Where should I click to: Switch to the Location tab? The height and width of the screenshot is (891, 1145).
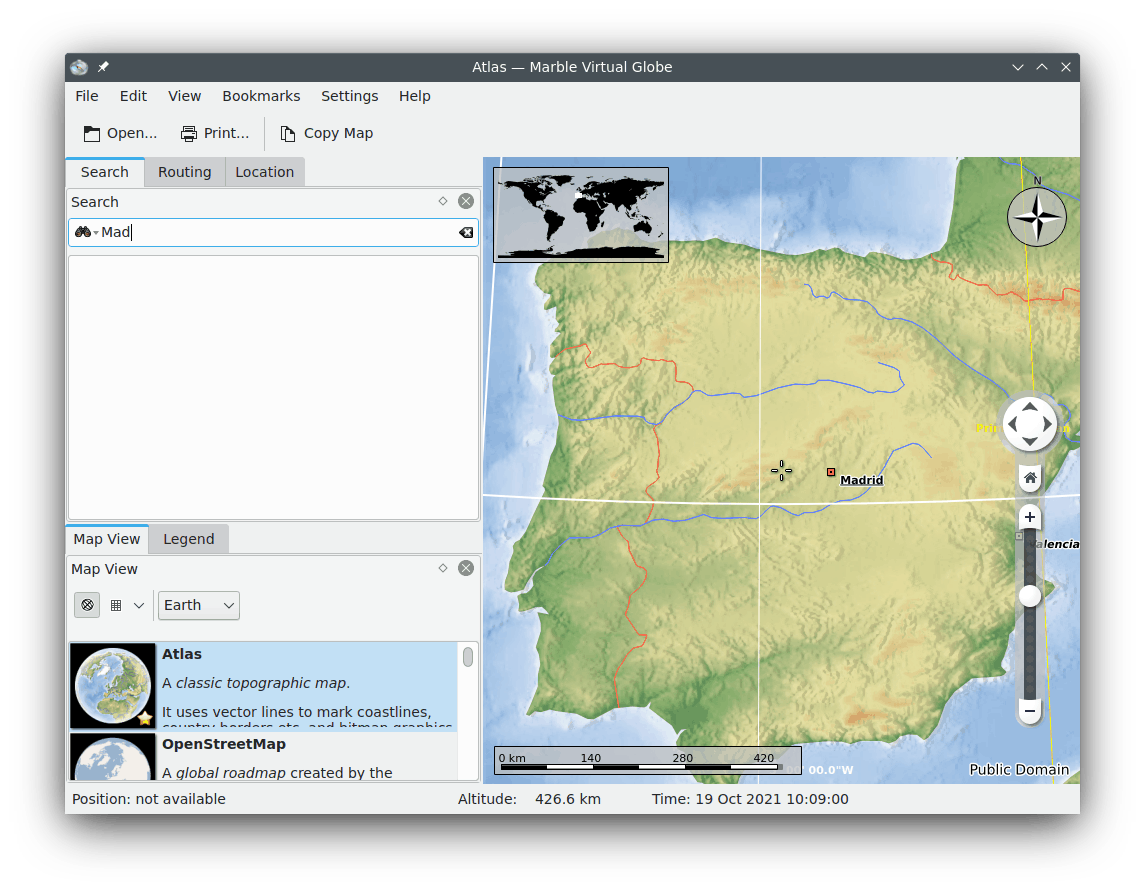264,172
